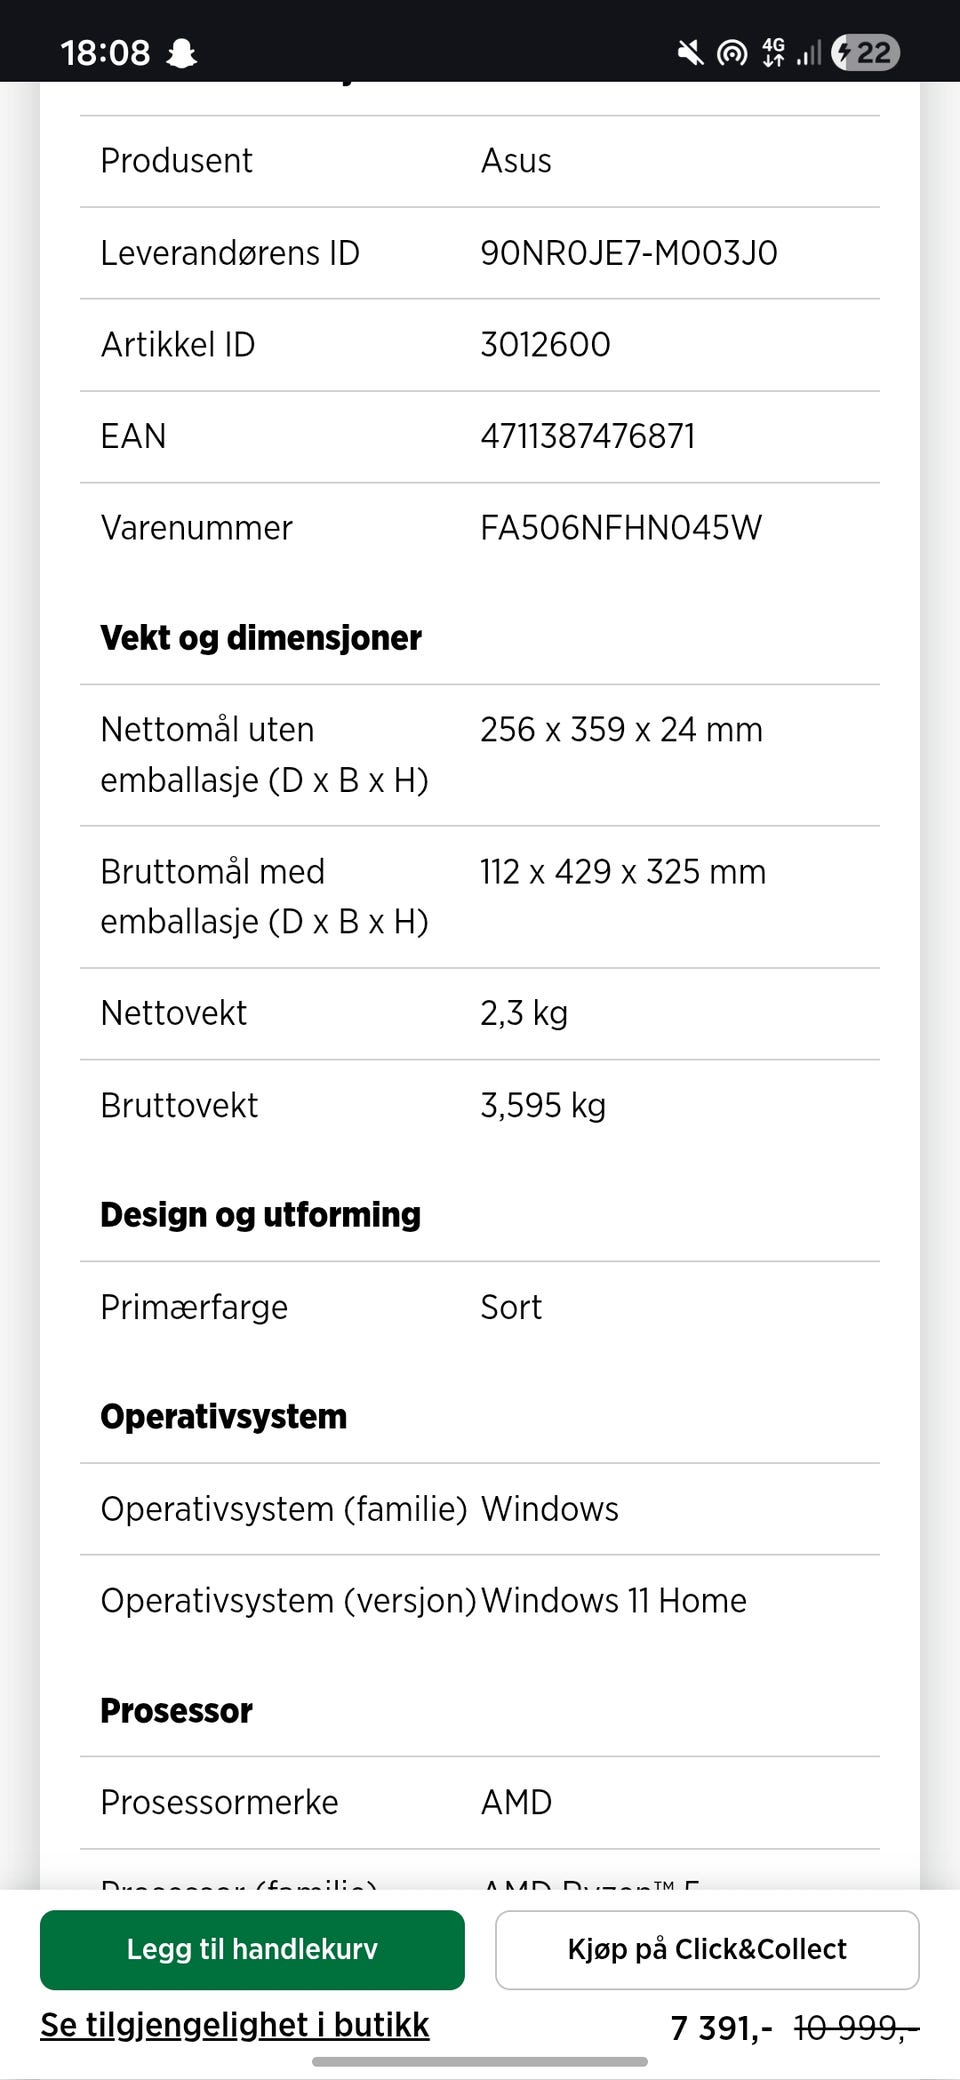Tap the Snapchat notification icon
Screen dimensions: 960x2080
(x=181, y=52)
